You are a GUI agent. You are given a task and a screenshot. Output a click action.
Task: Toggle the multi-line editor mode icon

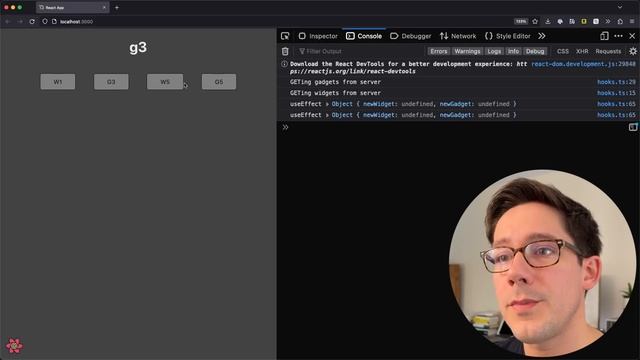coord(633,127)
